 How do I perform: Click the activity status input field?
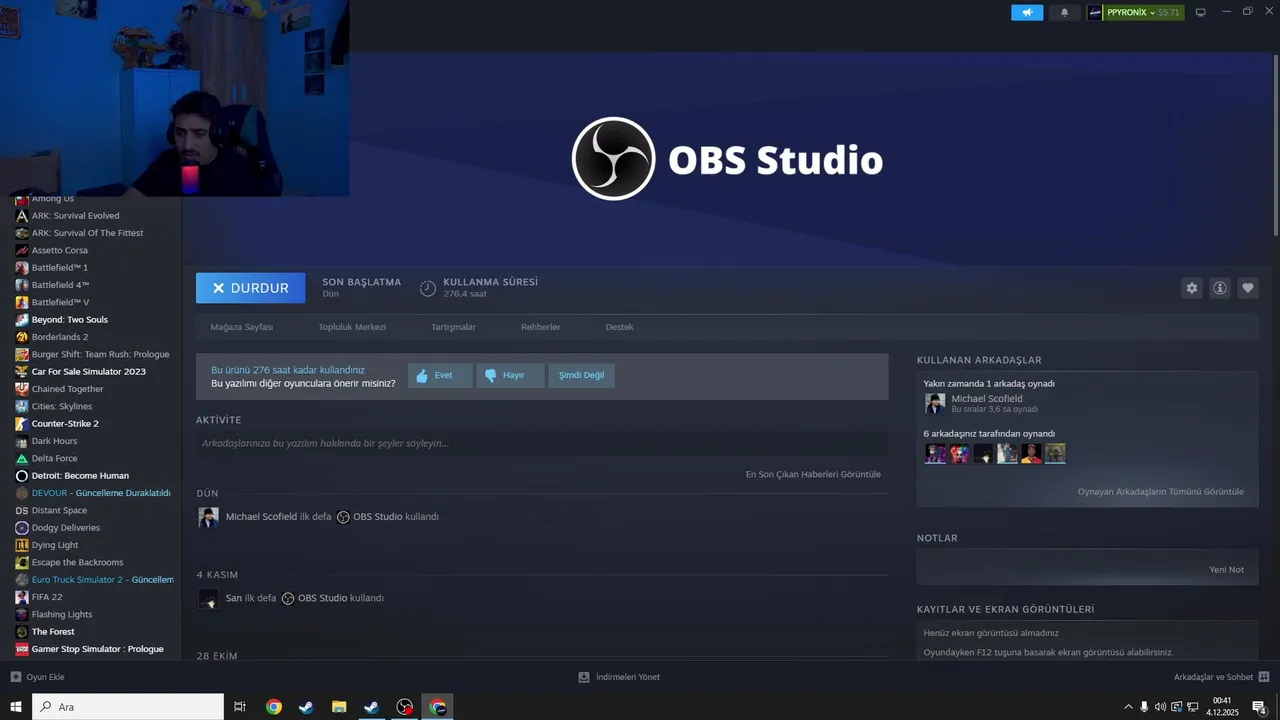(542, 443)
